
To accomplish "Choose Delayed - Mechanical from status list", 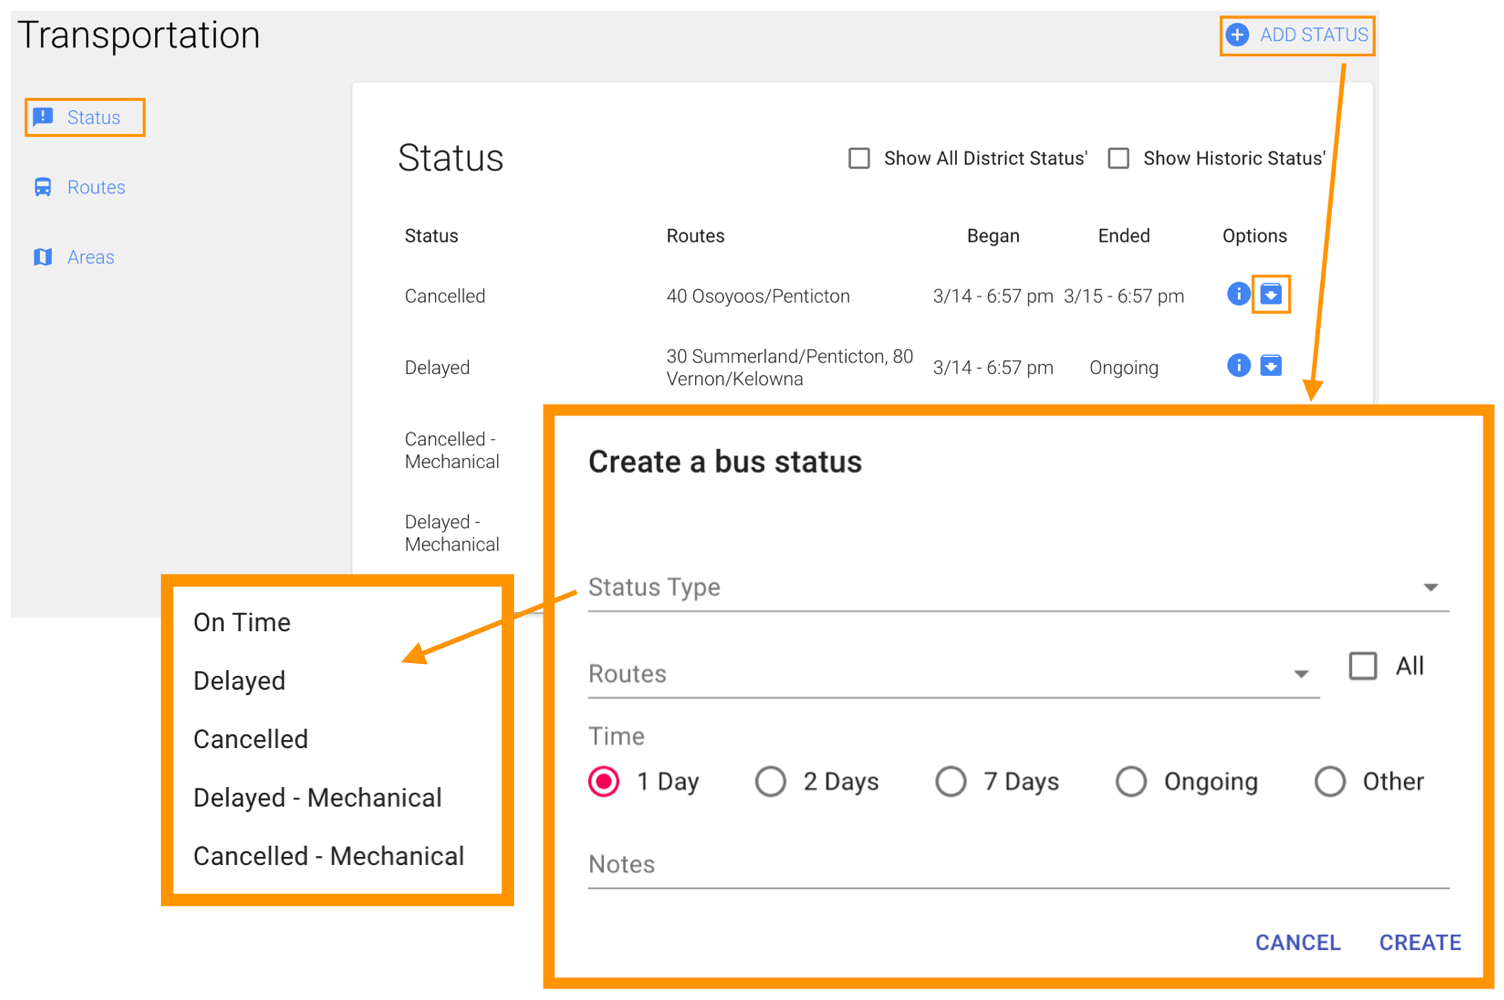I will [318, 798].
